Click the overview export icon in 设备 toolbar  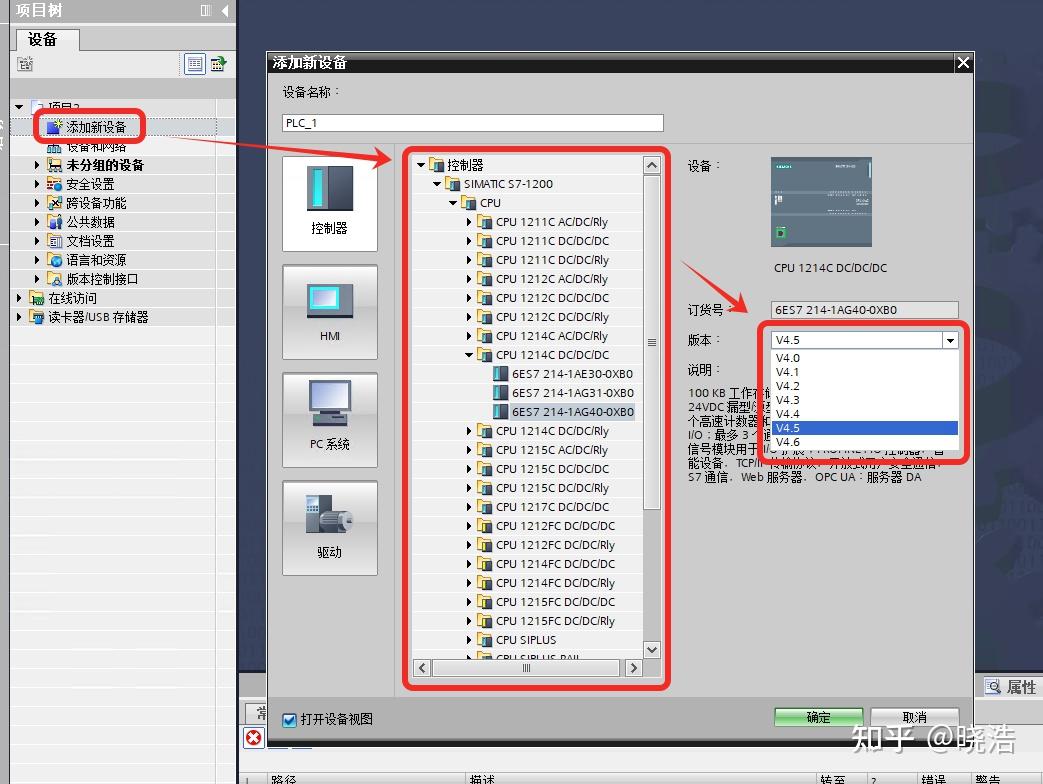(218, 64)
